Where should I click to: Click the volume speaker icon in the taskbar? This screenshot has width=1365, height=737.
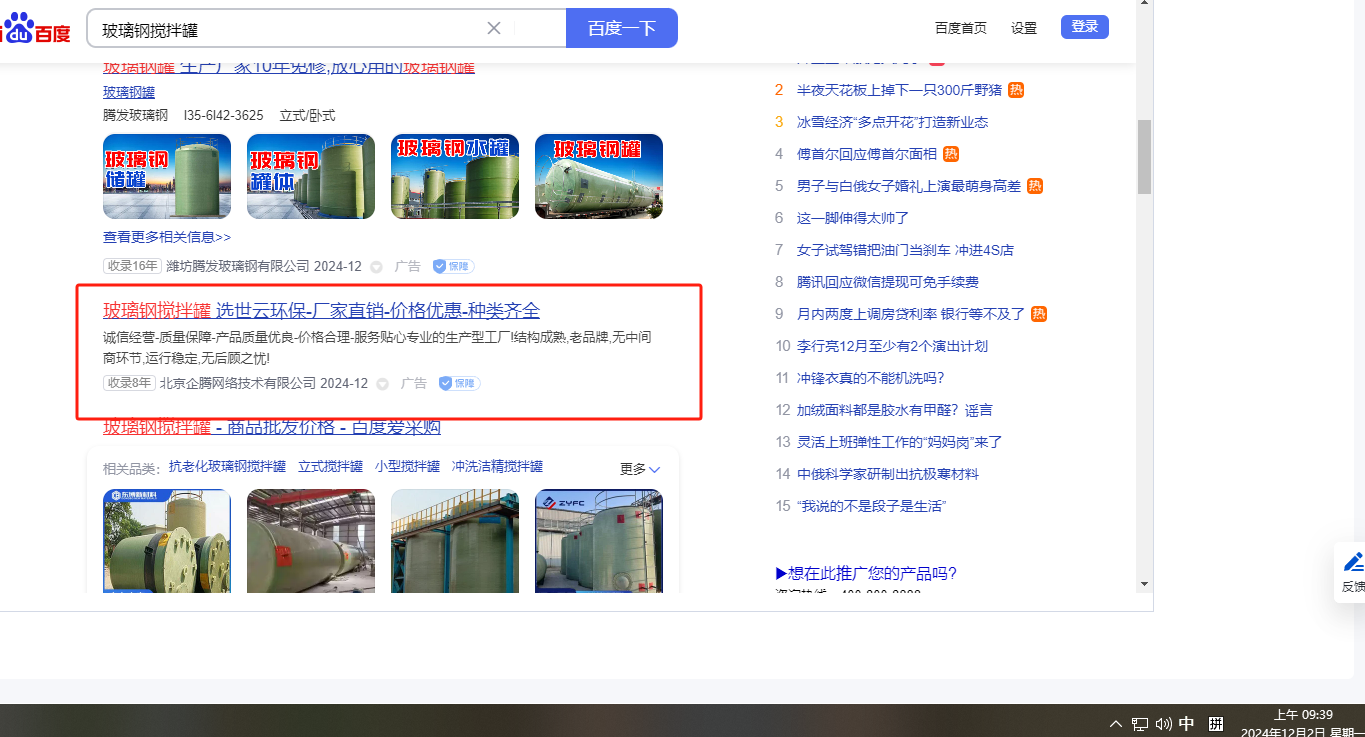1163,724
